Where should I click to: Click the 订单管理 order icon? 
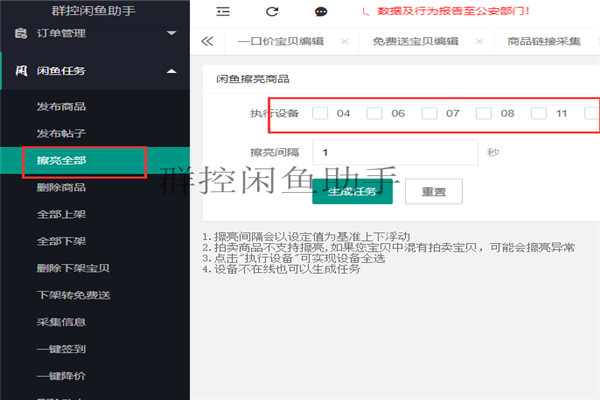coord(21,33)
